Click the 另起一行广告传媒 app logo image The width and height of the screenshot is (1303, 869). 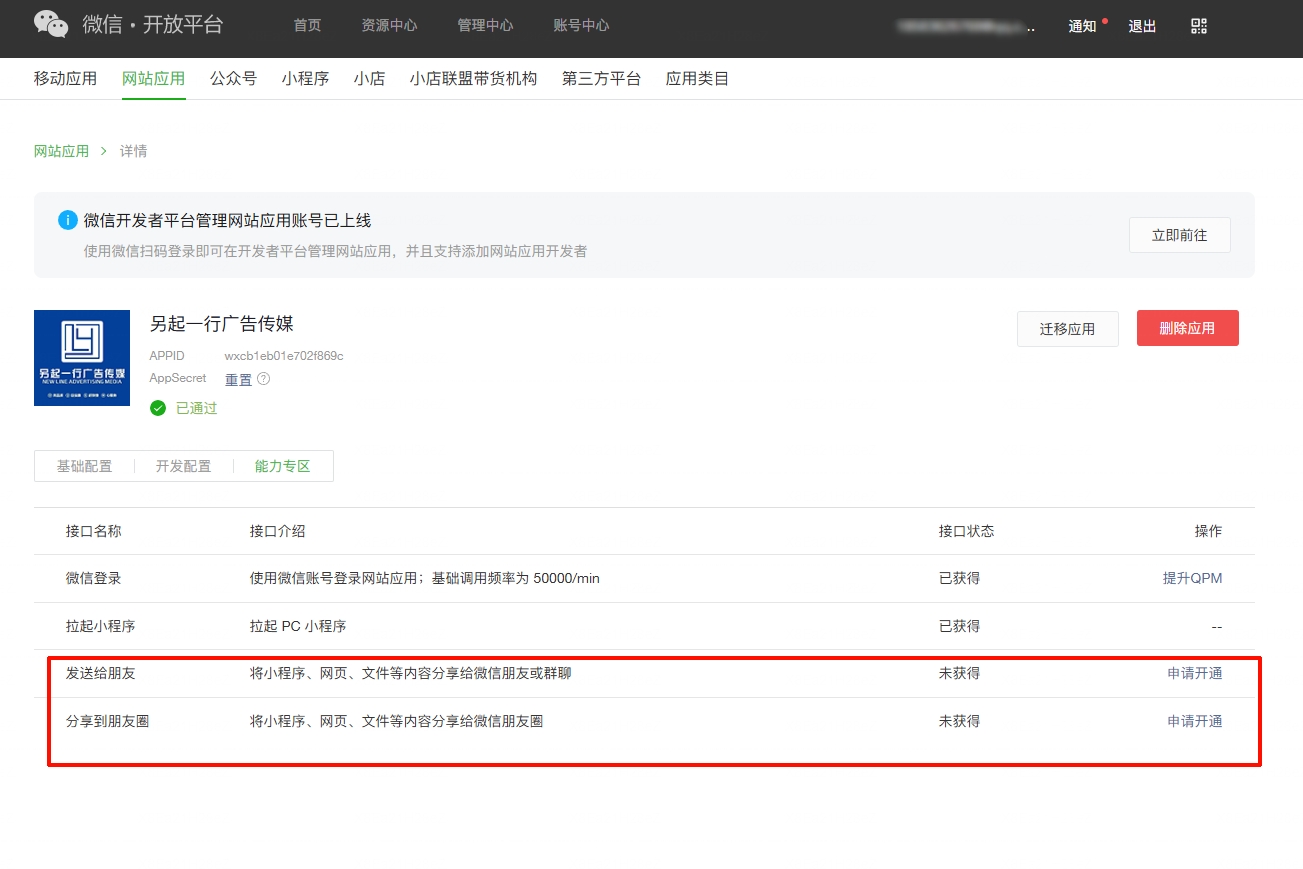tap(81, 357)
